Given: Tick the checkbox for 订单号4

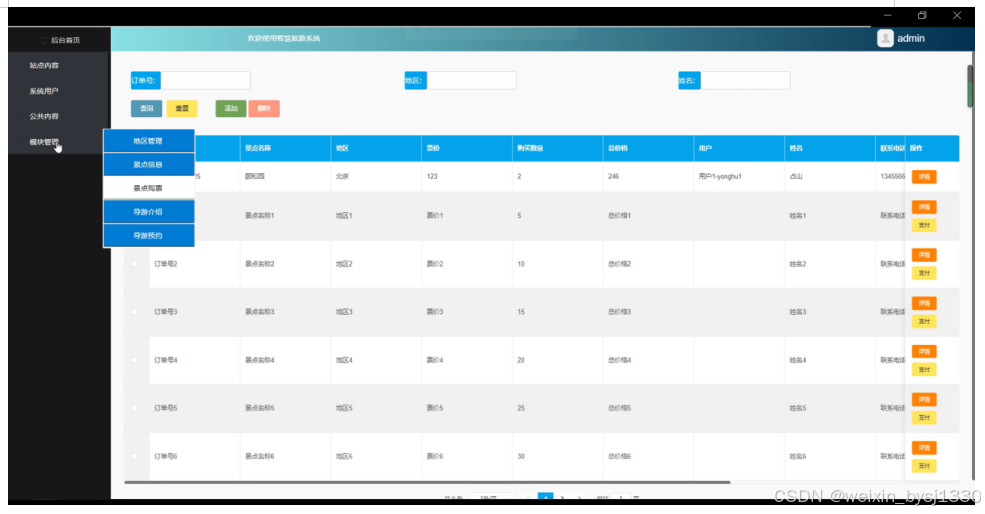Looking at the screenshot, I should [x=134, y=360].
